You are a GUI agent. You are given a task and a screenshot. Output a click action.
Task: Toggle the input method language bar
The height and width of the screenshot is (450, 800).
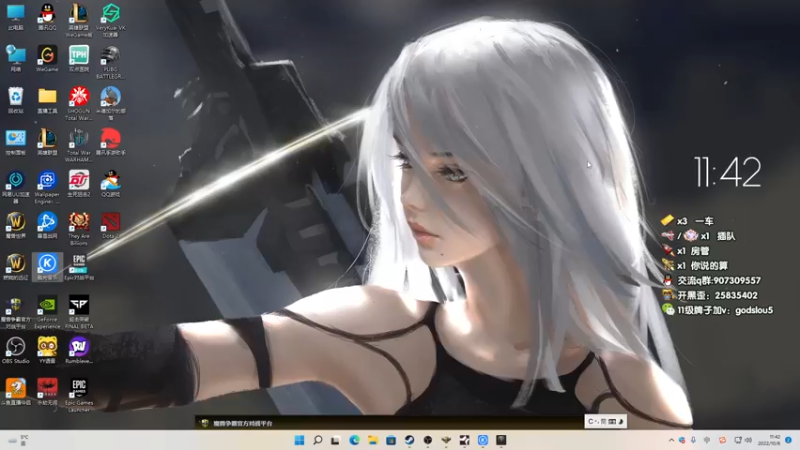pos(605,421)
